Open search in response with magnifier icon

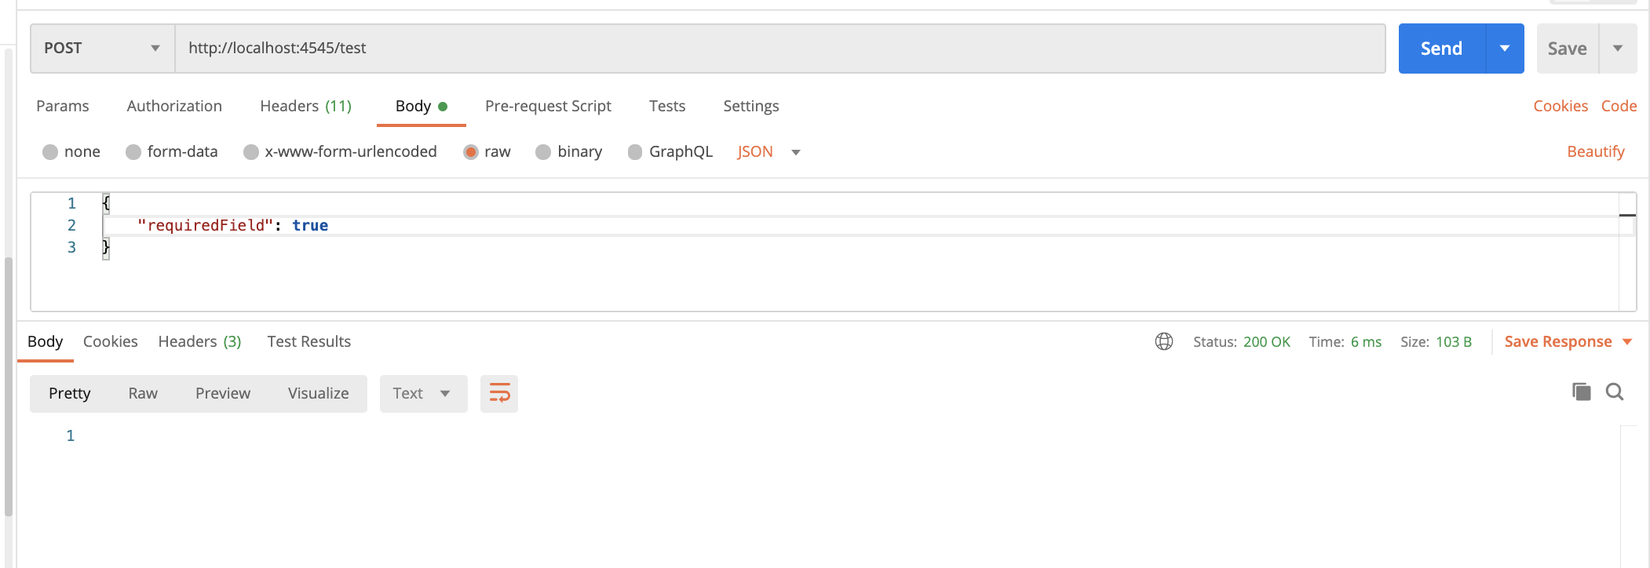click(x=1615, y=392)
